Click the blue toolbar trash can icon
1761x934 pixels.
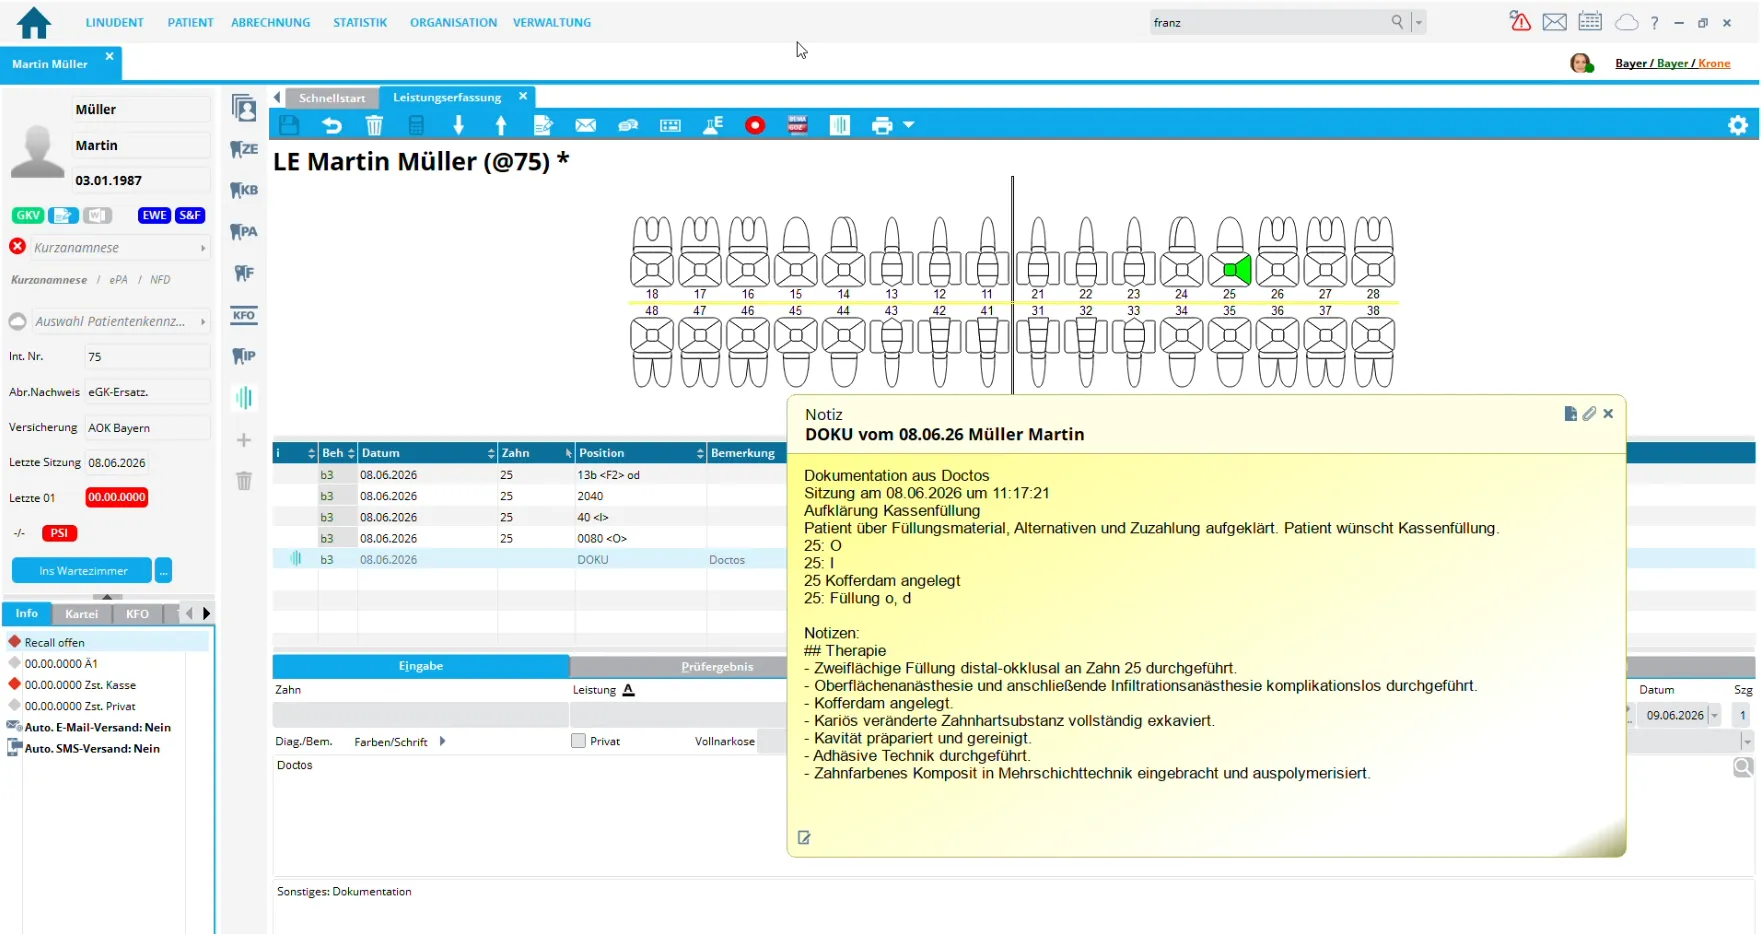click(374, 125)
